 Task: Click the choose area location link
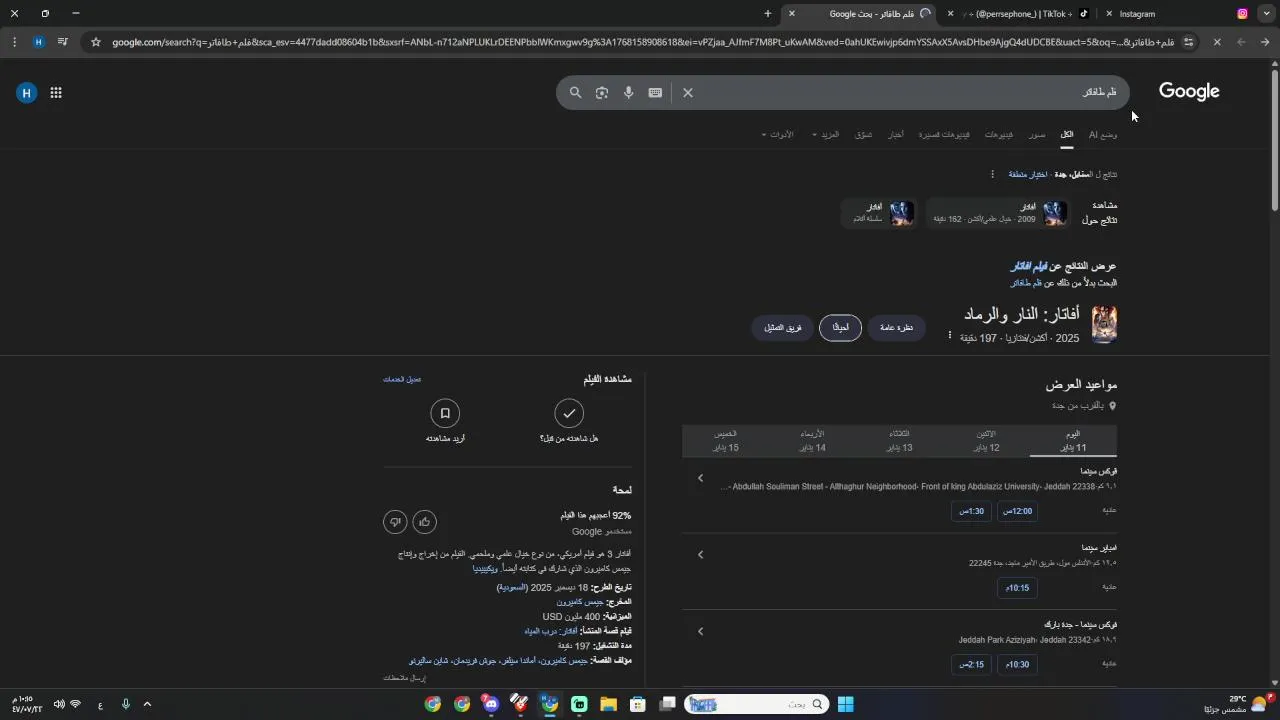pos(1027,174)
